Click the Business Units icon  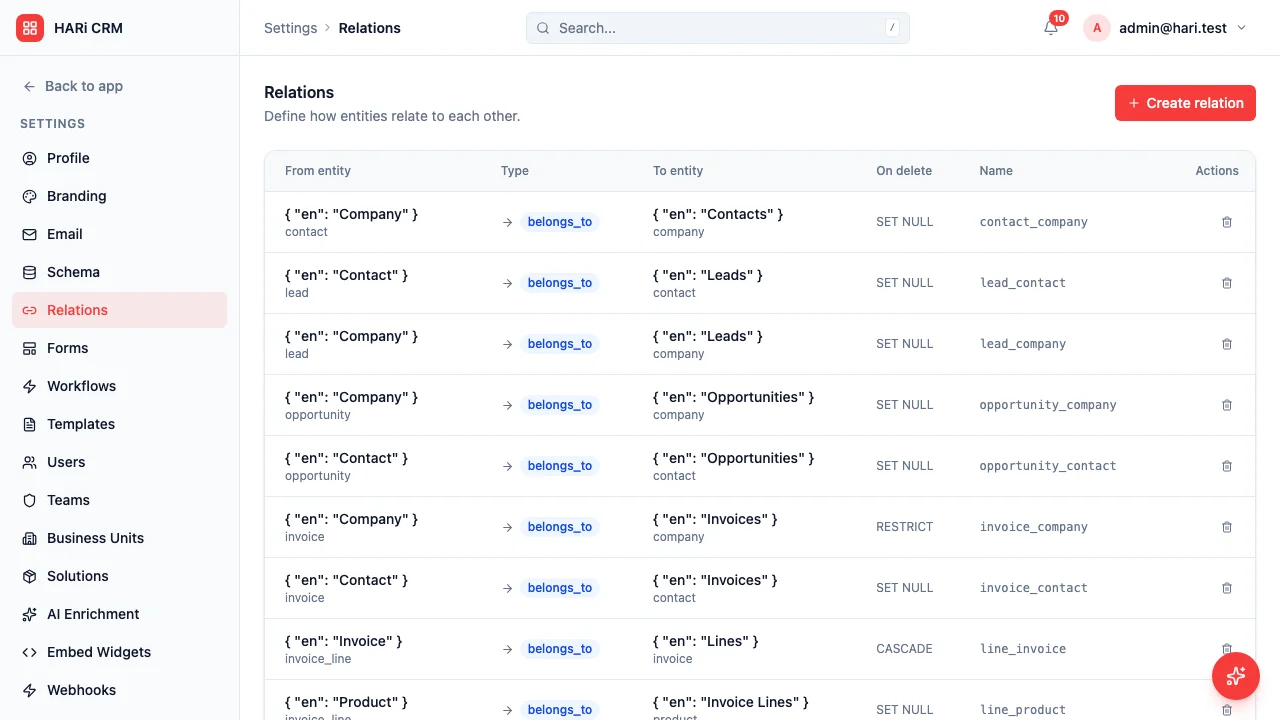29,538
